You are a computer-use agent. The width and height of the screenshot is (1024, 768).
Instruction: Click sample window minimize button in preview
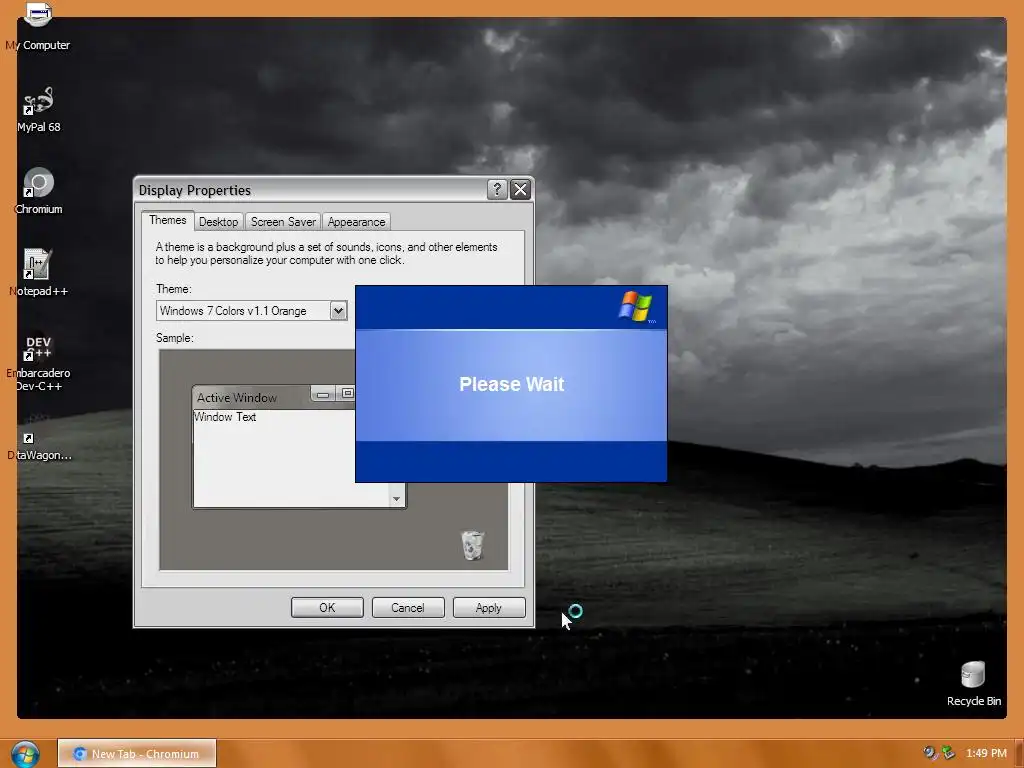323,394
